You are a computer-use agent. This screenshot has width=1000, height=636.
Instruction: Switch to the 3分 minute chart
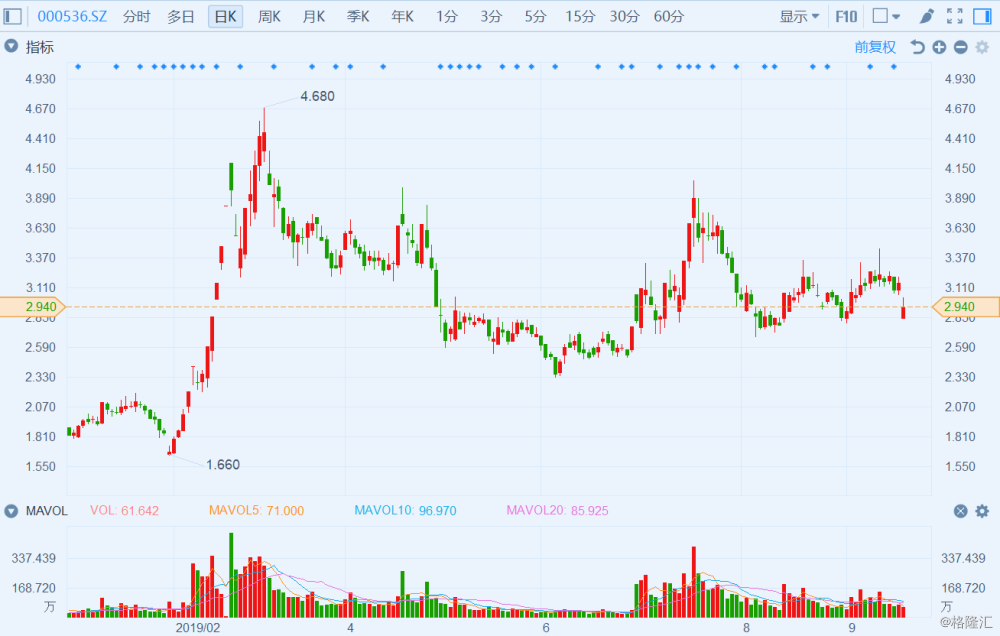491,16
